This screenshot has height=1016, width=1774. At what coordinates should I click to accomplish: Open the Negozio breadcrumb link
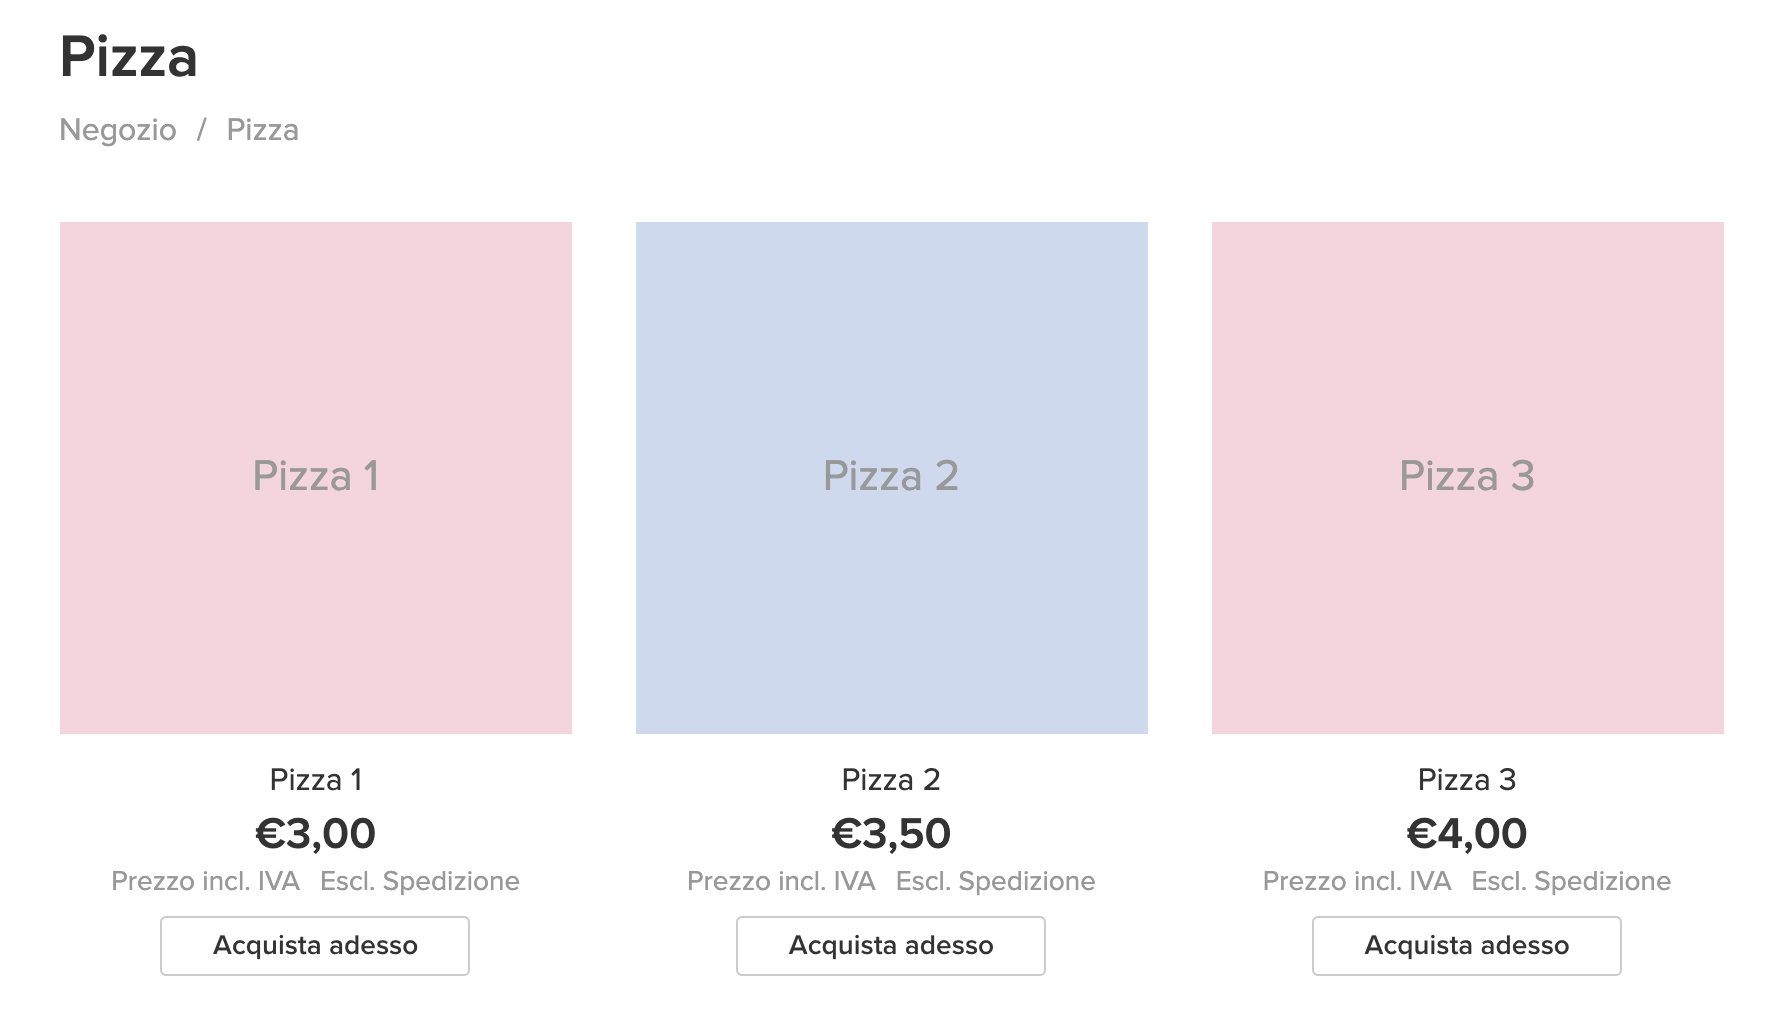coord(118,129)
